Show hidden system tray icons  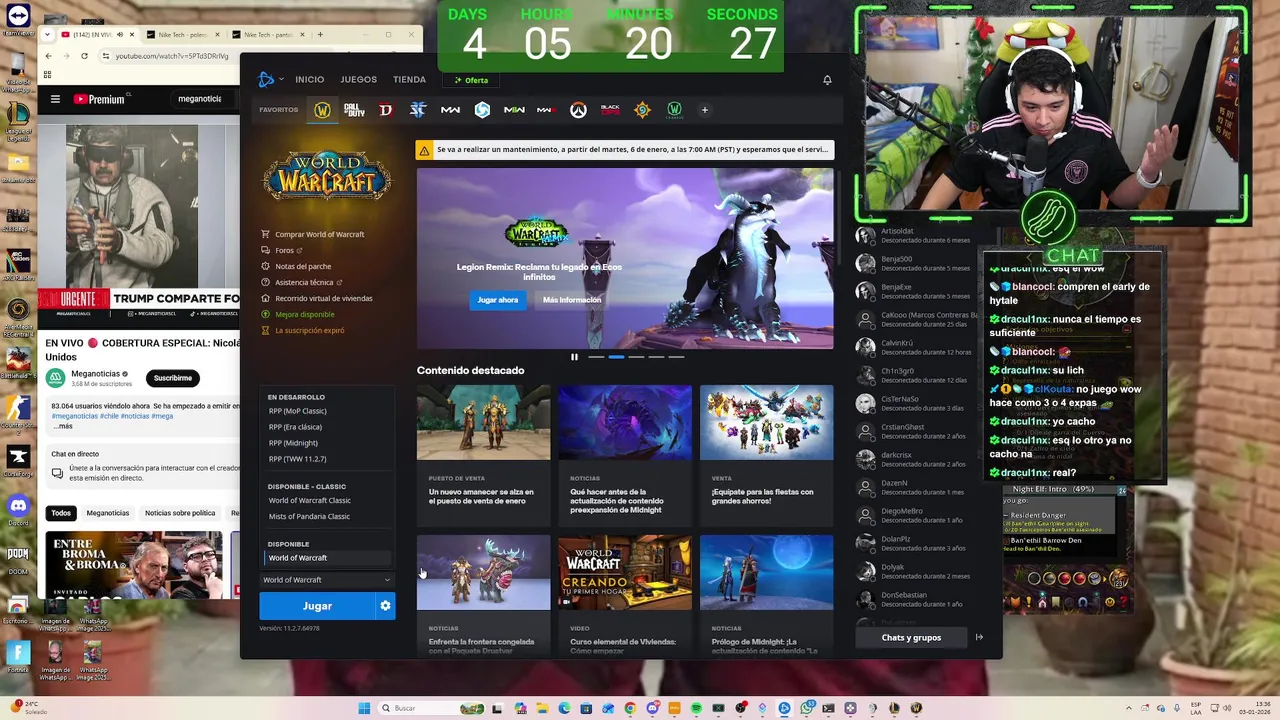pyautogui.click(x=1129, y=708)
